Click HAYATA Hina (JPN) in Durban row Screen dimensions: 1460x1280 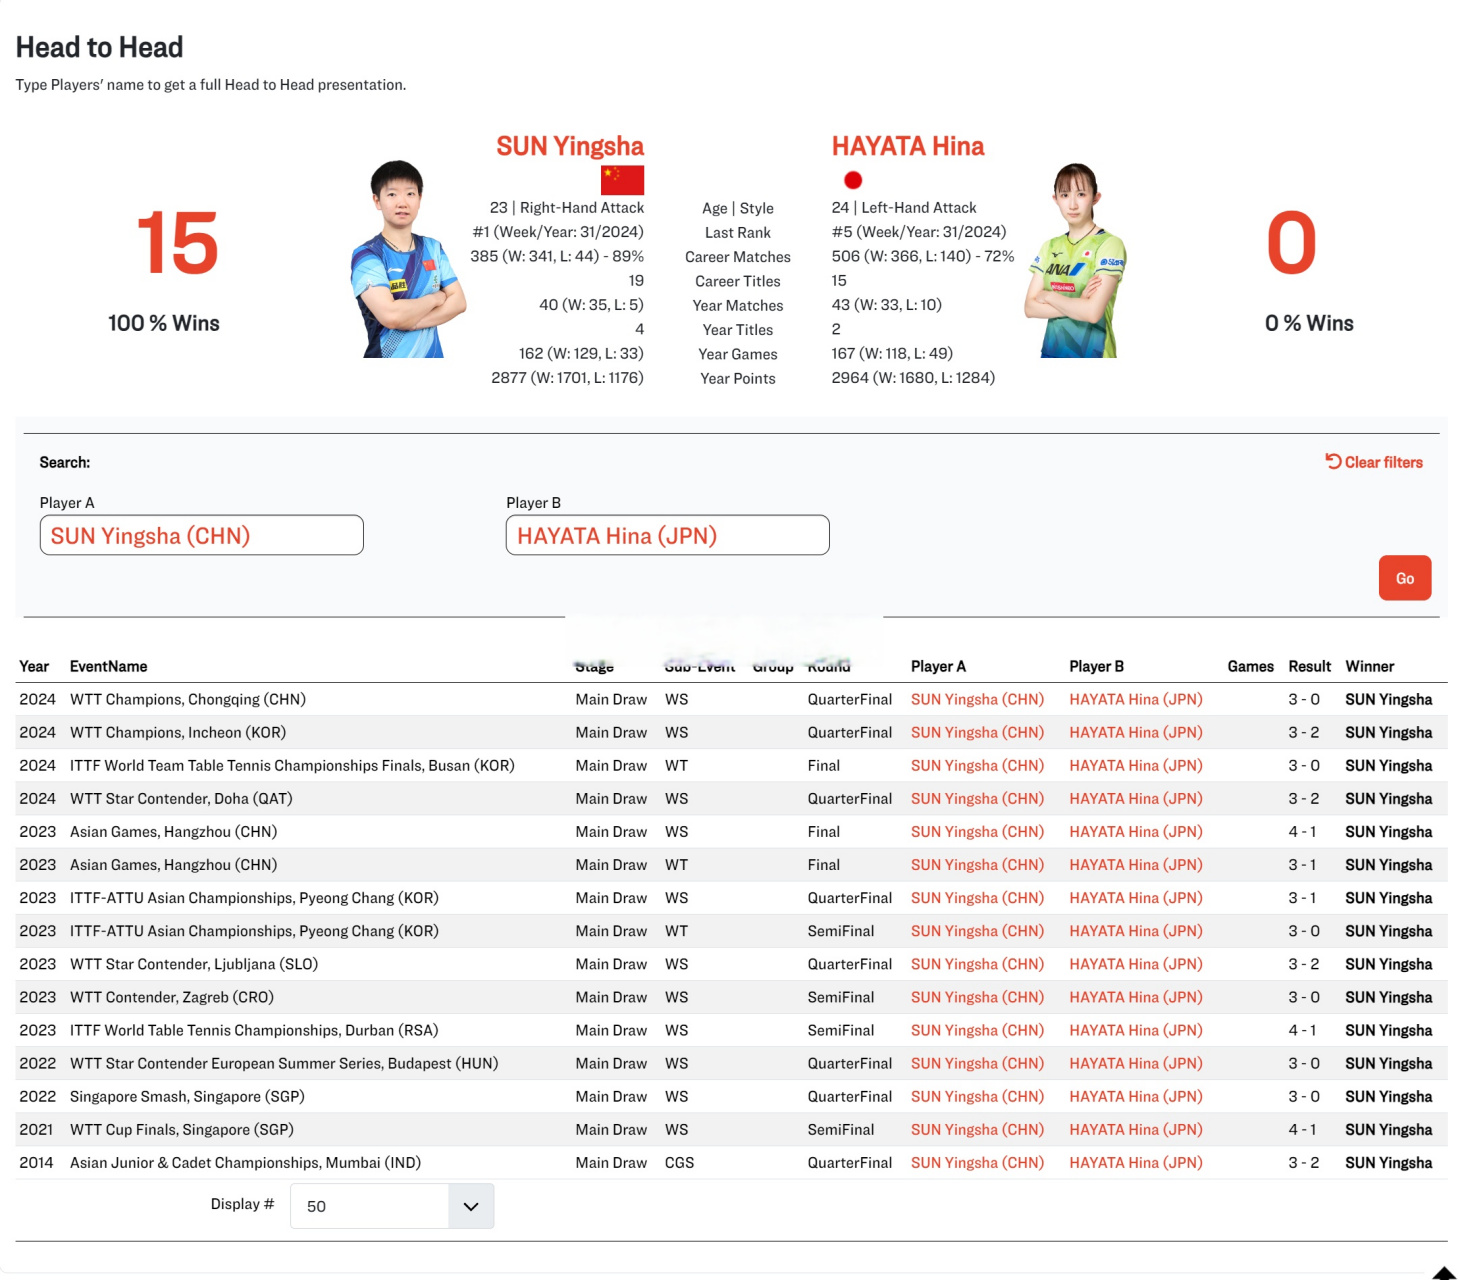point(1136,1030)
